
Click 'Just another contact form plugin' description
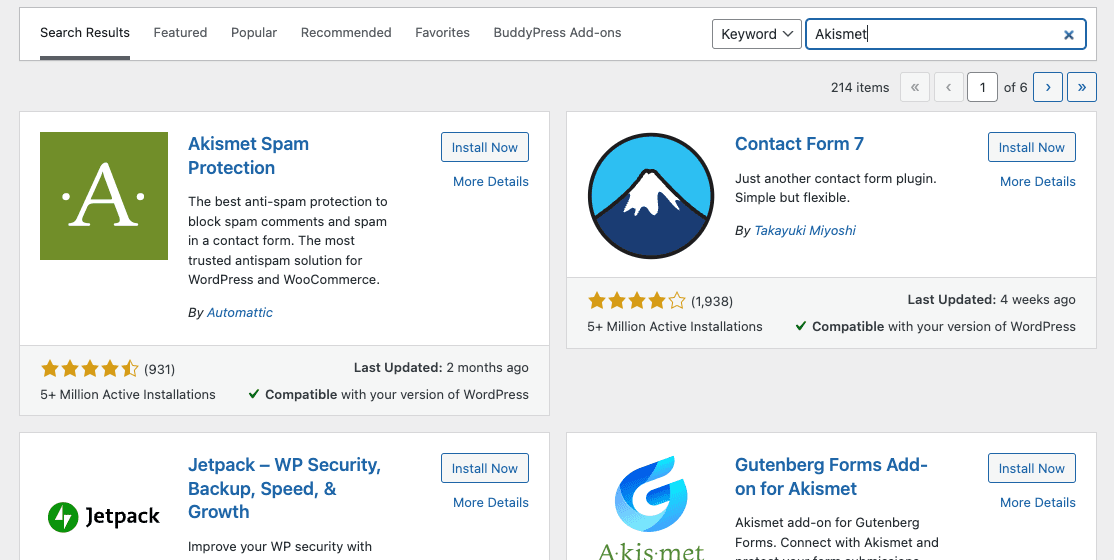point(836,188)
